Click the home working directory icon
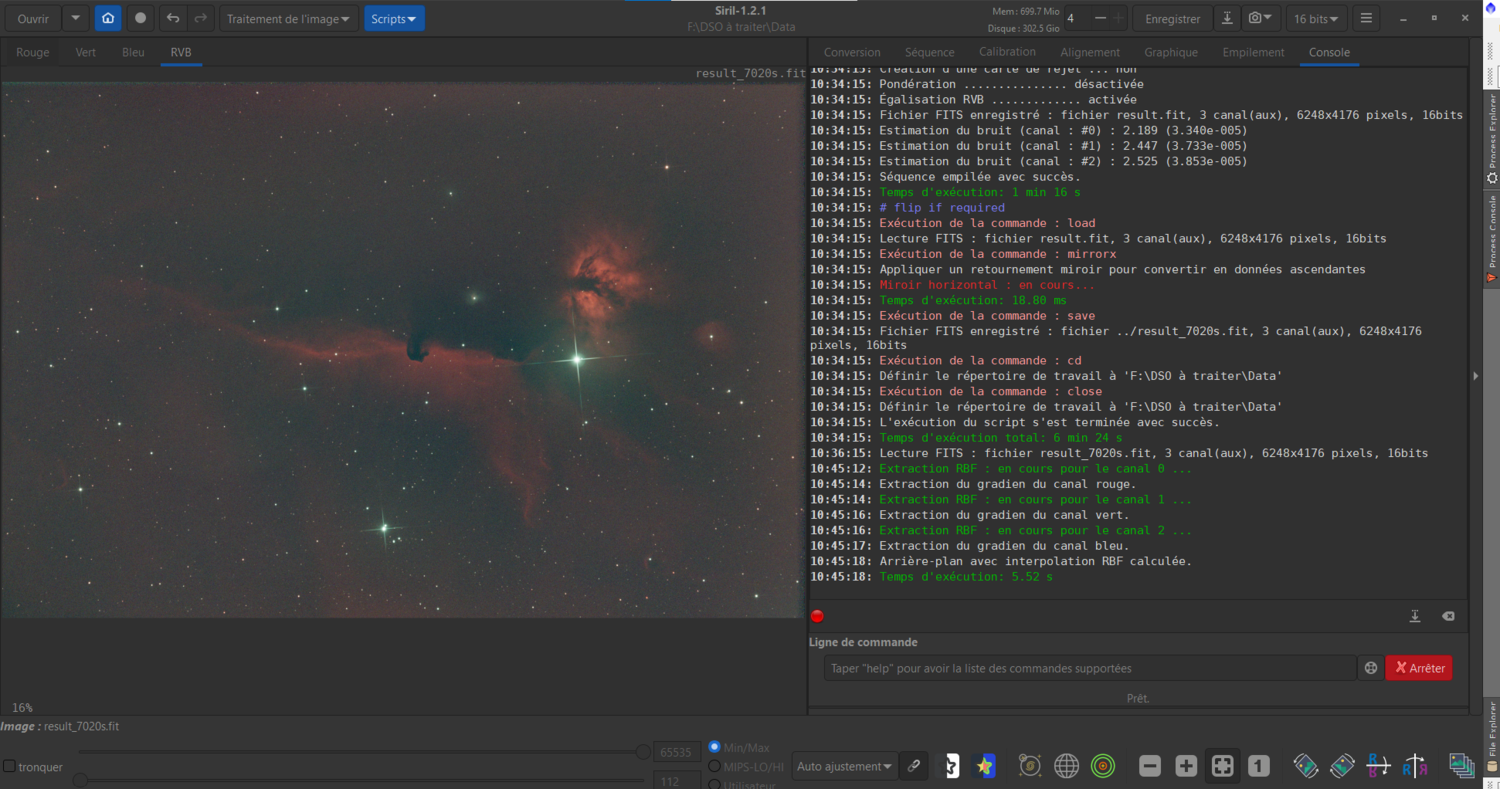 [108, 18]
